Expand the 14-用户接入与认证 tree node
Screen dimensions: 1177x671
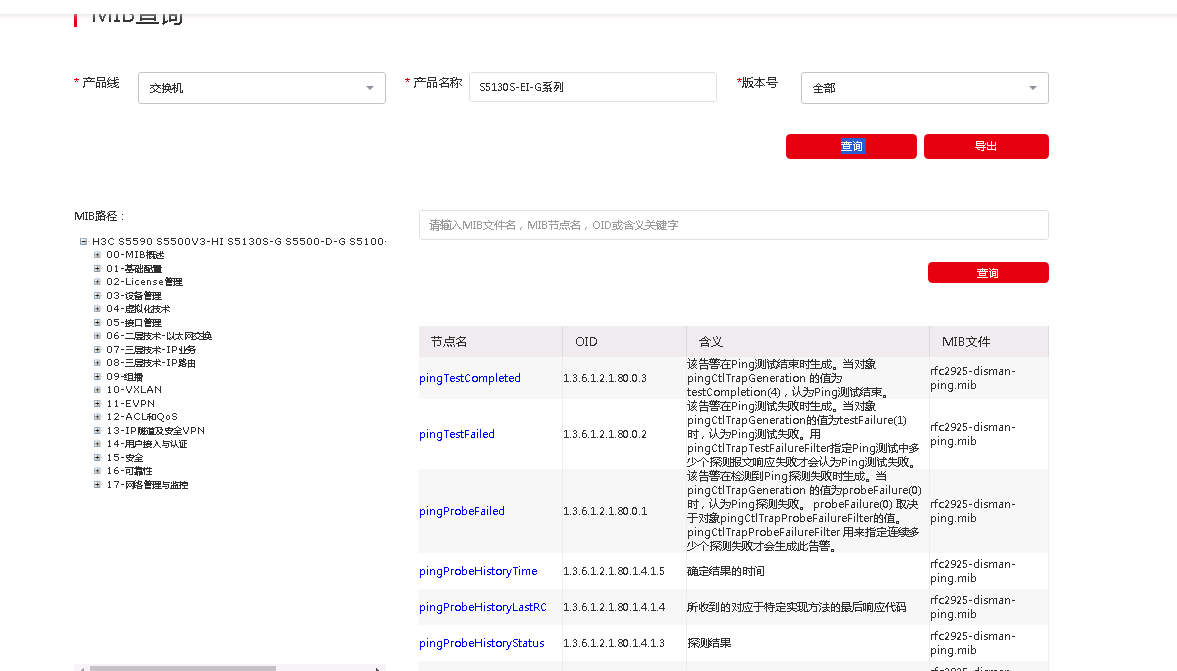tap(97, 444)
